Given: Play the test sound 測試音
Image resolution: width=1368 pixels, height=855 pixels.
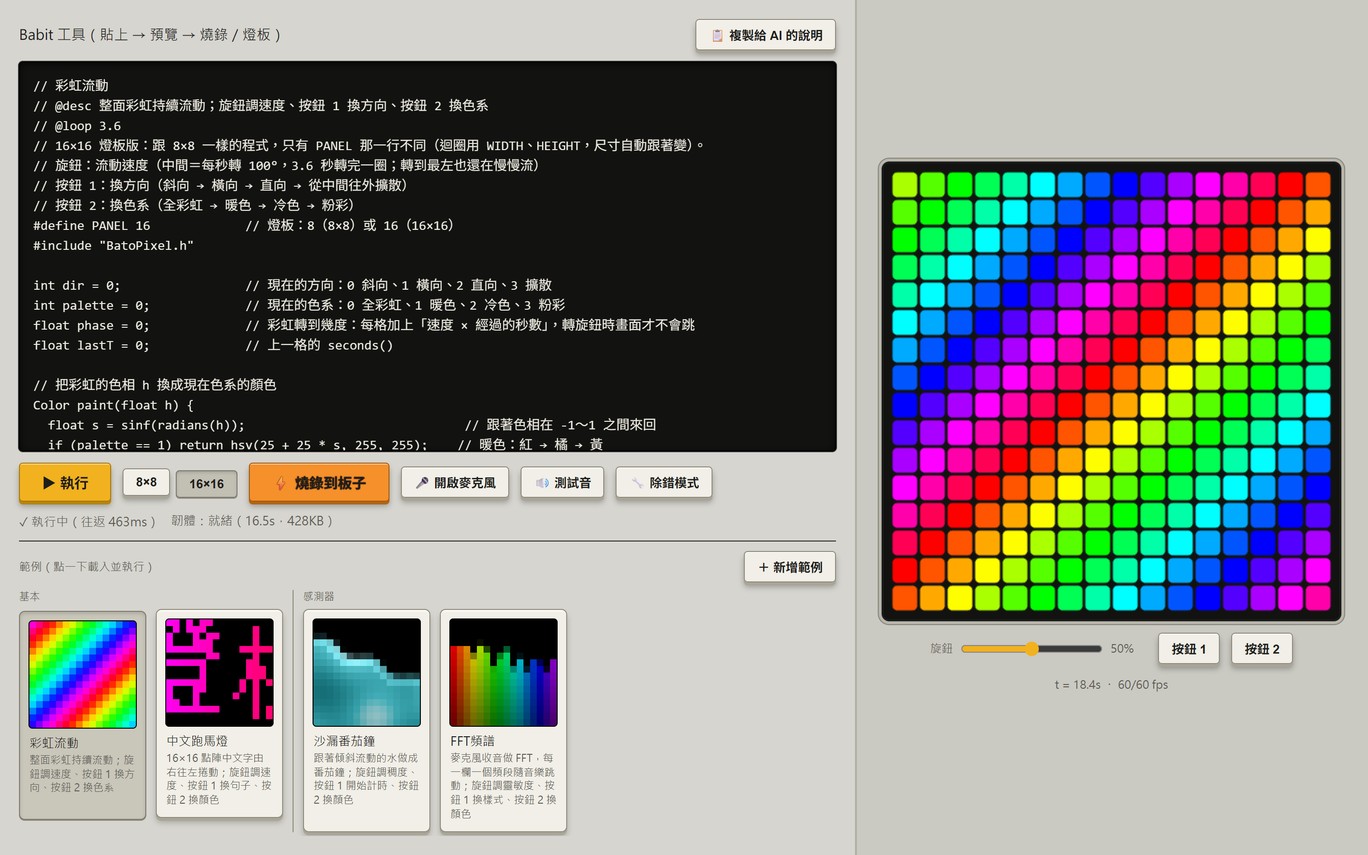Looking at the screenshot, I should [562, 483].
